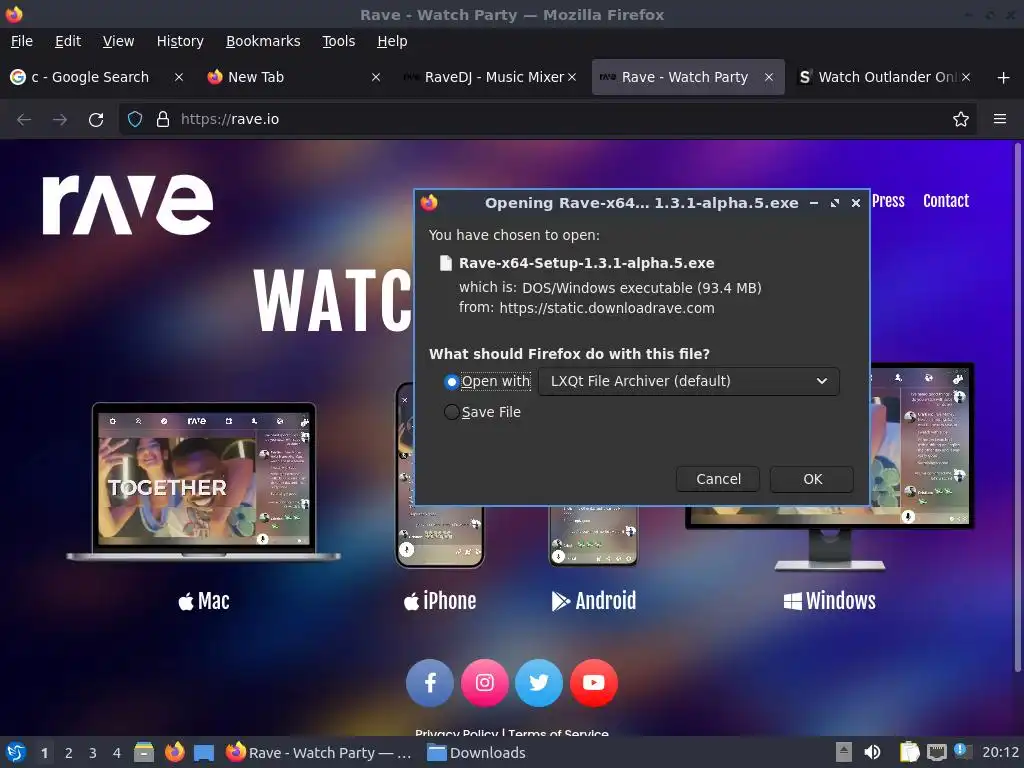Expand the LXQt File Archiver application dropdown

click(x=689, y=381)
